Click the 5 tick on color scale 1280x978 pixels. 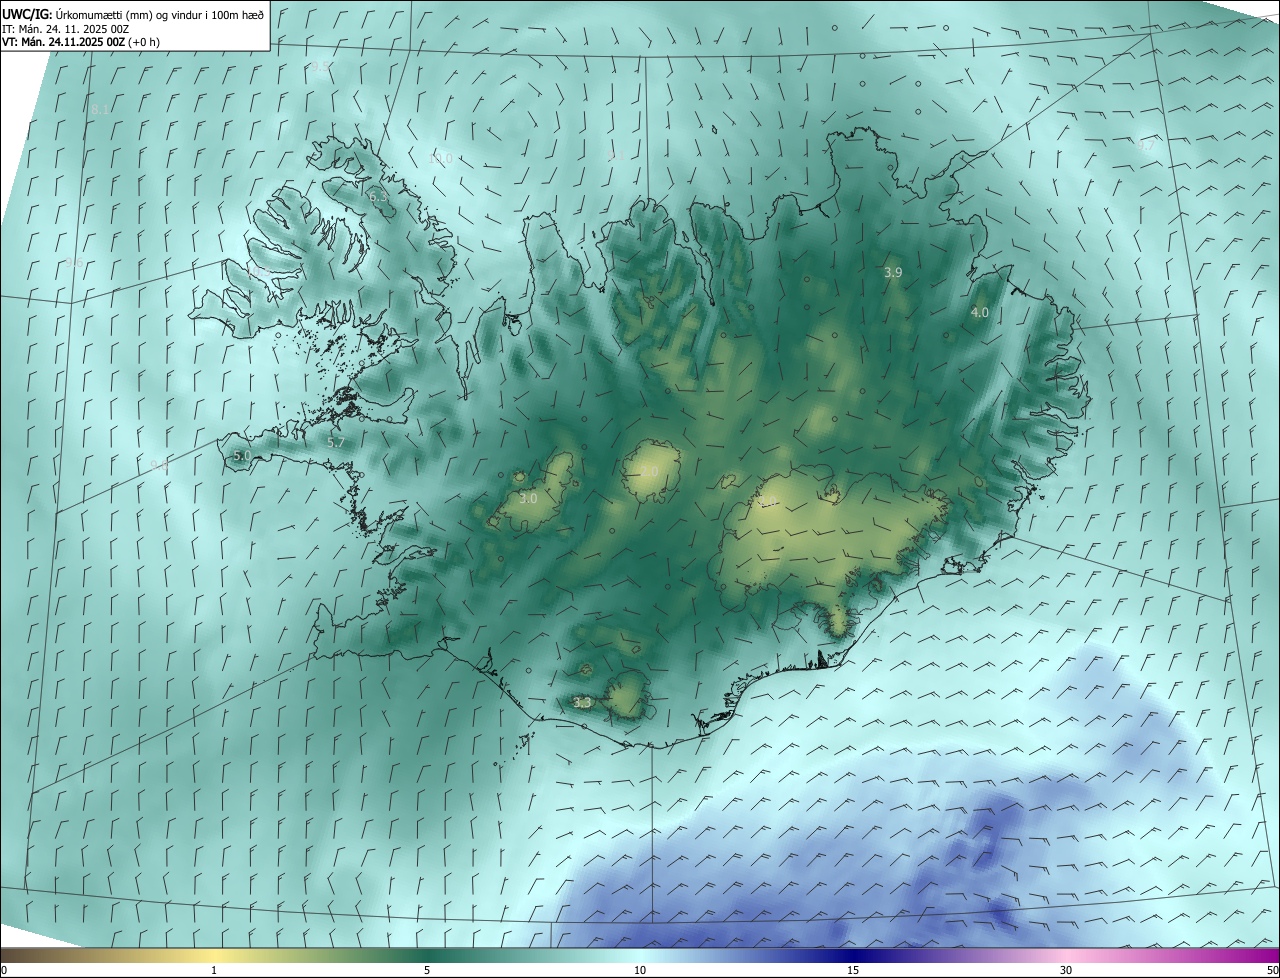[x=427, y=971]
